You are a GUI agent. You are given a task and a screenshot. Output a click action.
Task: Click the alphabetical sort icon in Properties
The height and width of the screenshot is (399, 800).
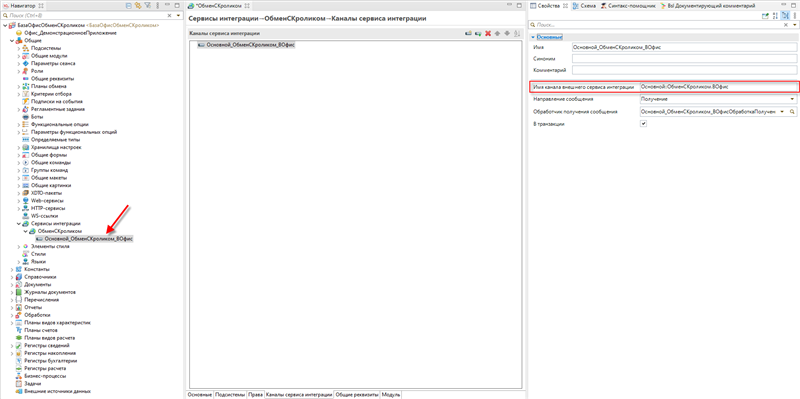(x=776, y=16)
